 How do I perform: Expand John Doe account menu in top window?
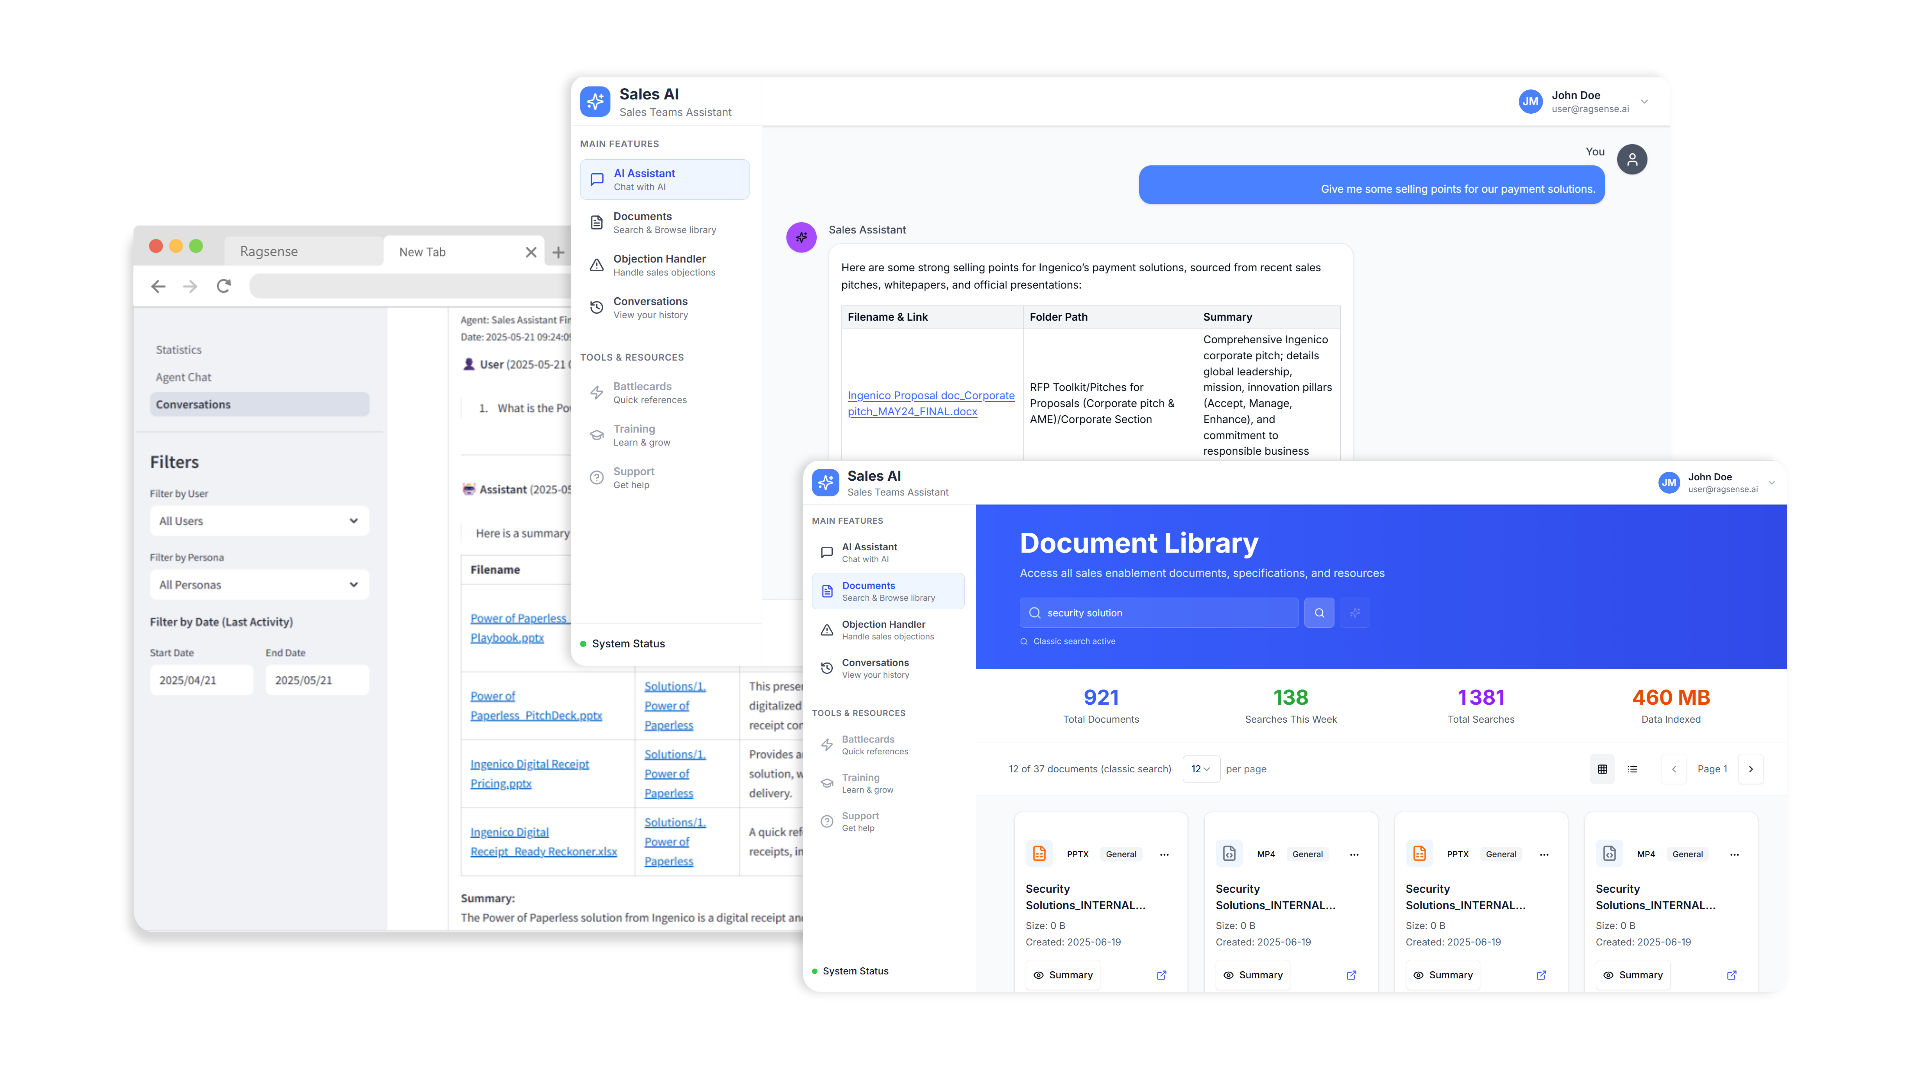pyautogui.click(x=1644, y=102)
